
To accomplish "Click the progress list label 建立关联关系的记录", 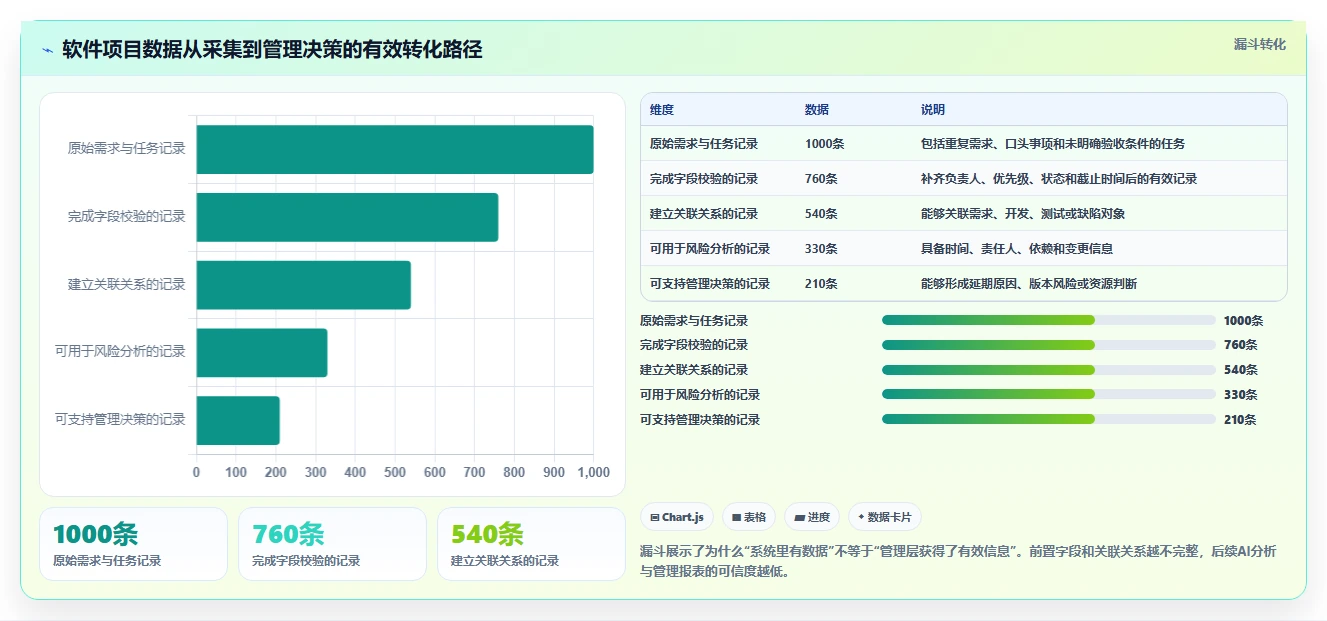I will tap(694, 370).
